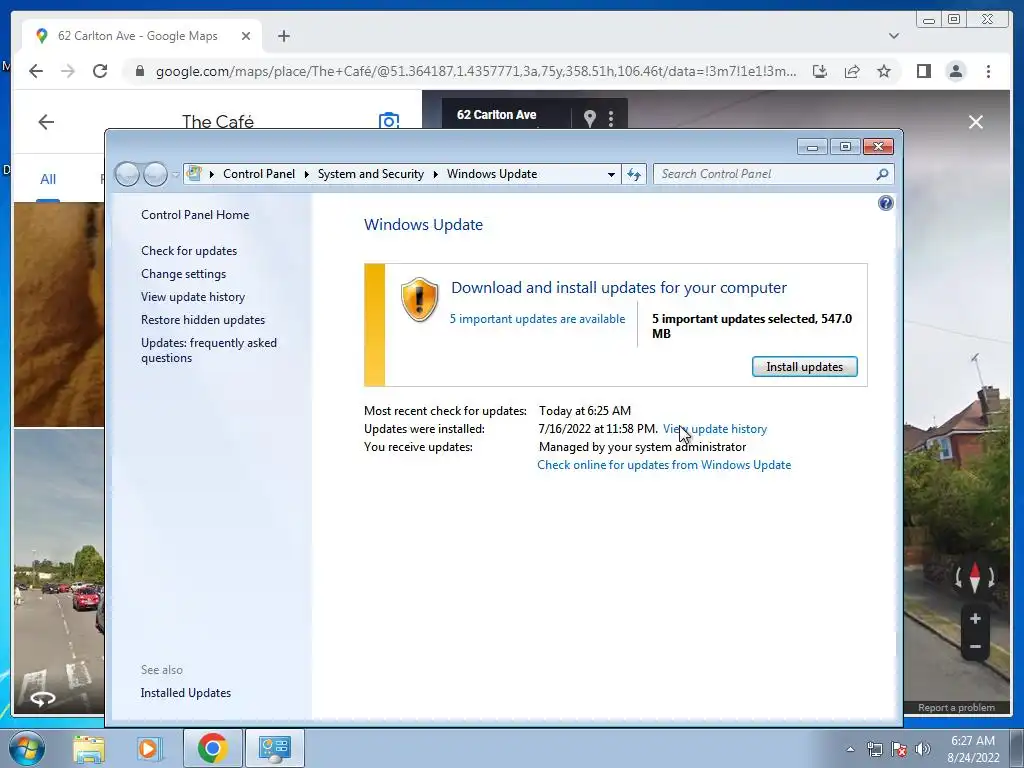The height and width of the screenshot is (768, 1024).
Task: Open 5 important updates are available link
Action: point(537,319)
